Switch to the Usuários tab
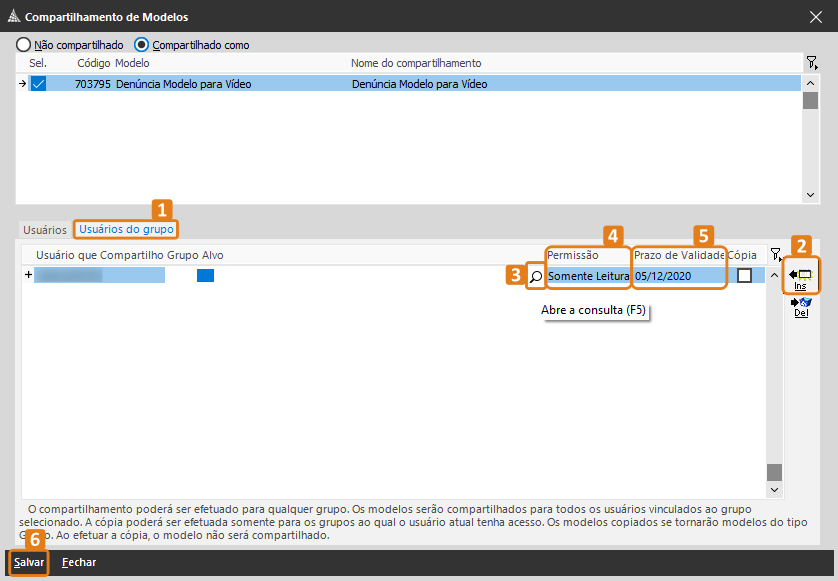The image size is (838, 581). pyautogui.click(x=44, y=230)
